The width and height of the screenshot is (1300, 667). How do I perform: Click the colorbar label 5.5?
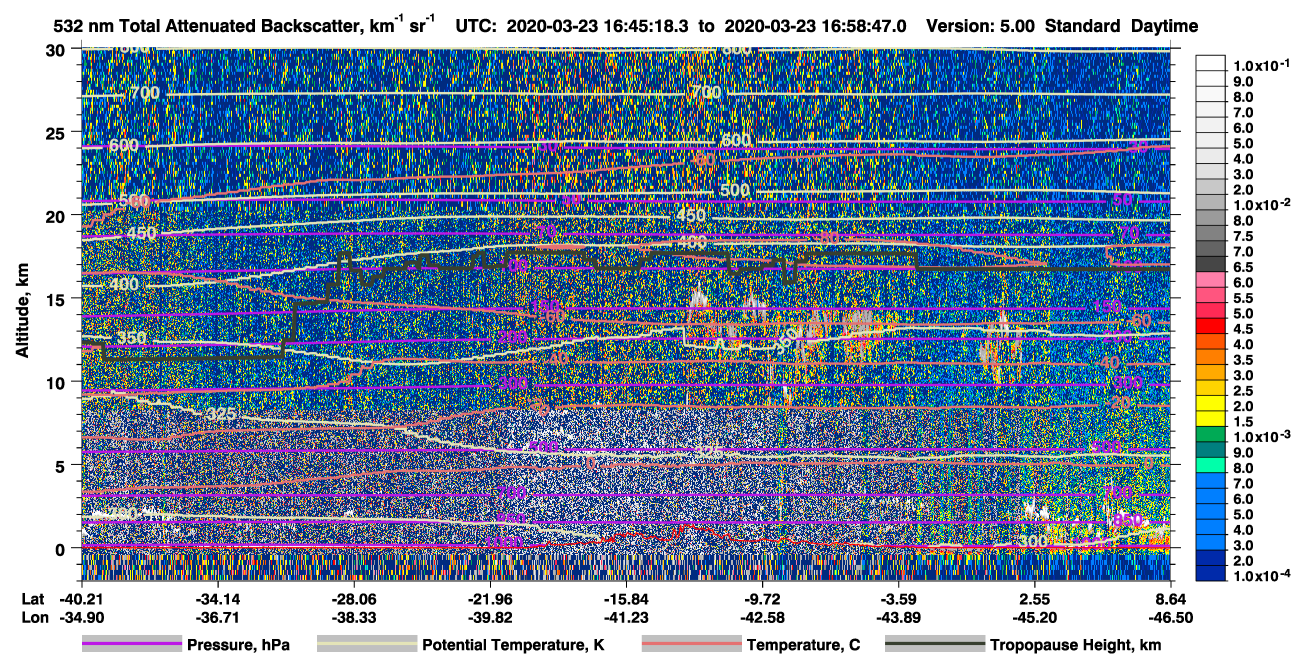(1241, 298)
